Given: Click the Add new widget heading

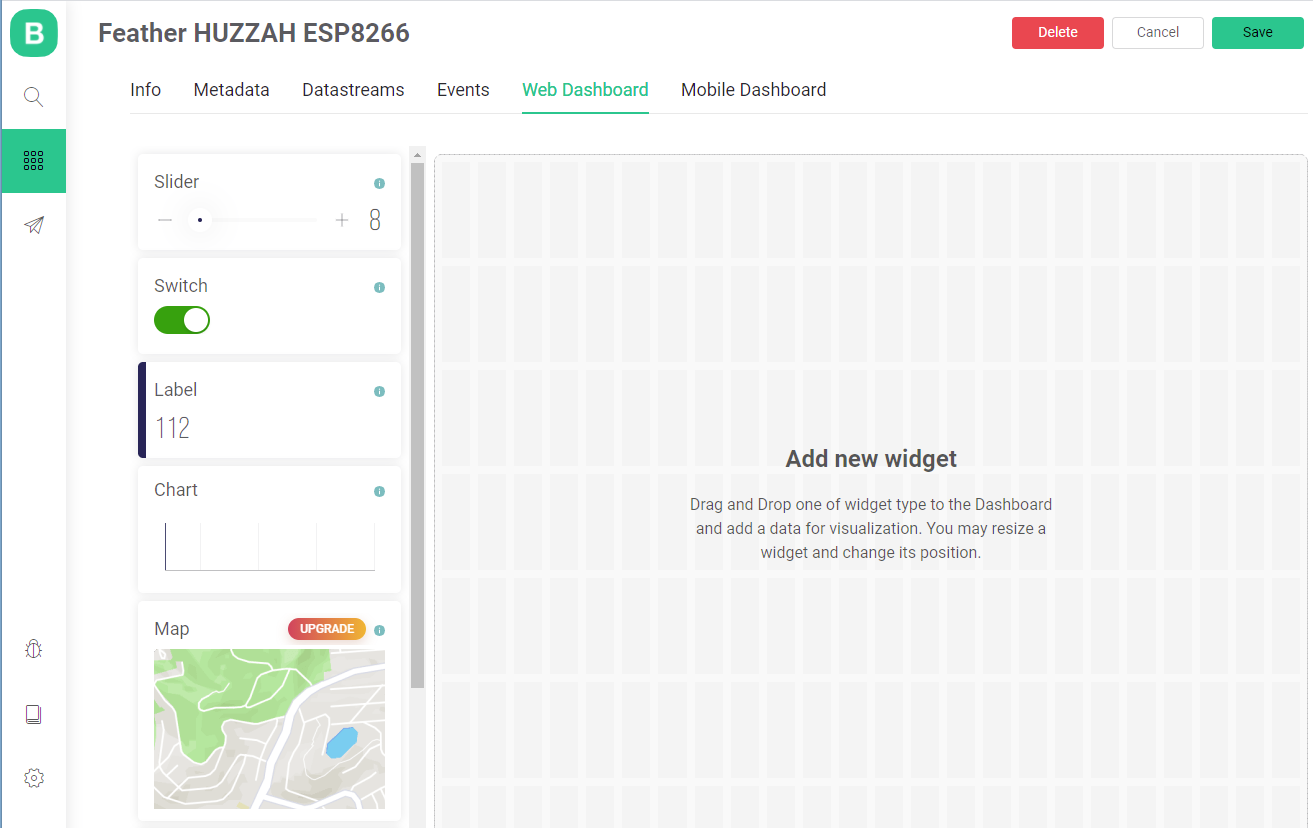Looking at the screenshot, I should click(x=871, y=459).
